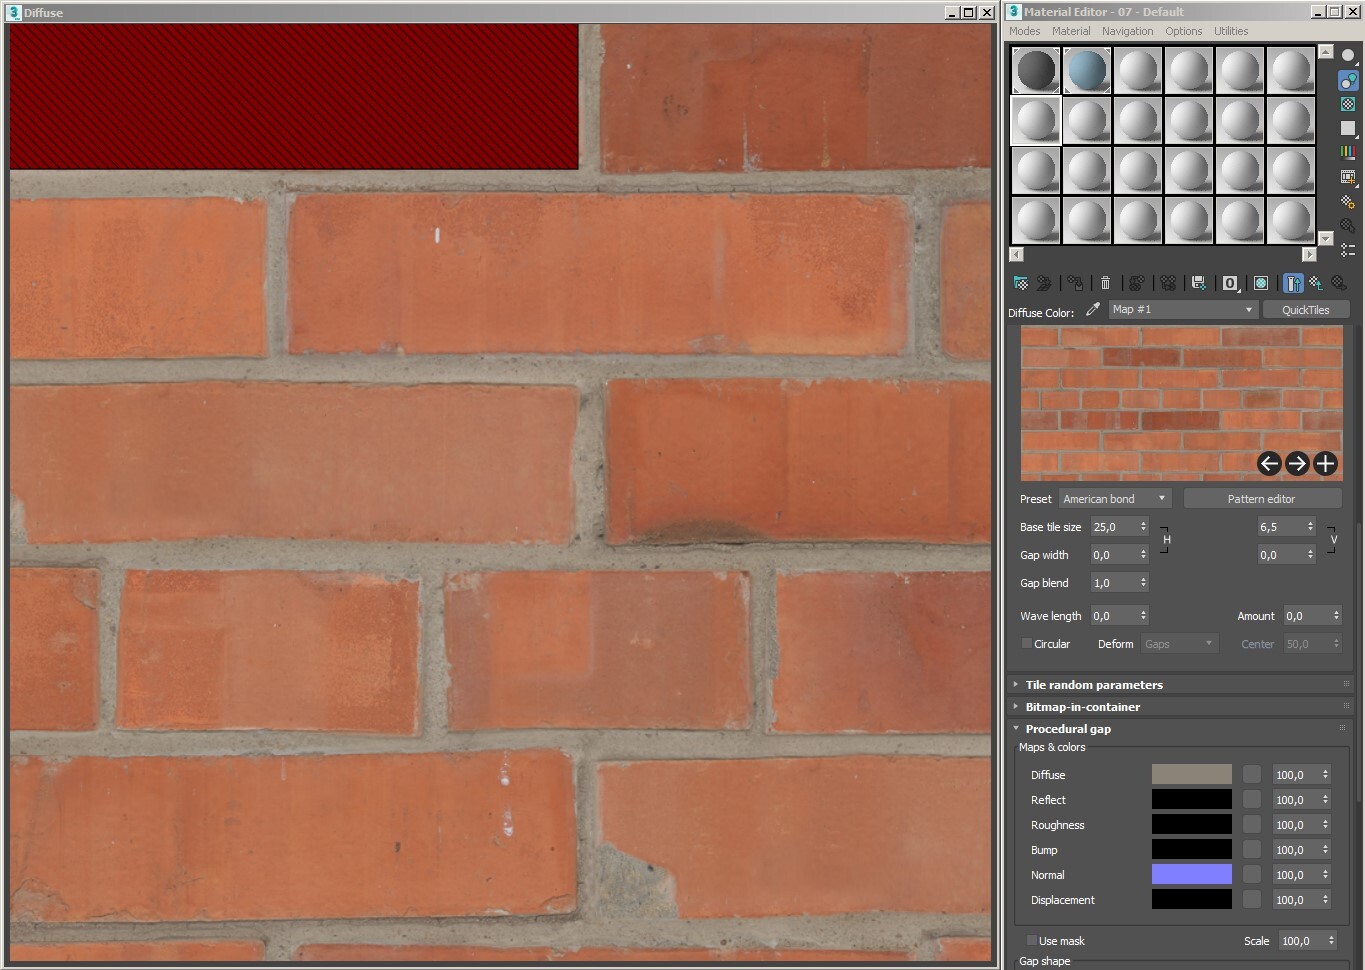Toggle Show End Result icon

1293,283
